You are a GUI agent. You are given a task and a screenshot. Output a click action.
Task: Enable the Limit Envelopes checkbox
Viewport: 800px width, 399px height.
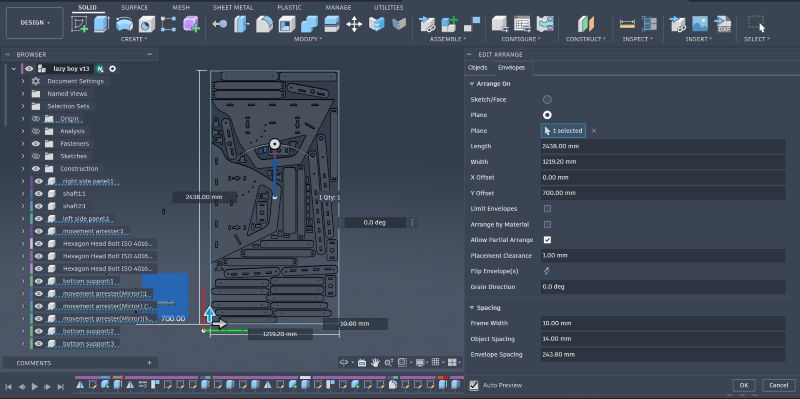(547, 209)
